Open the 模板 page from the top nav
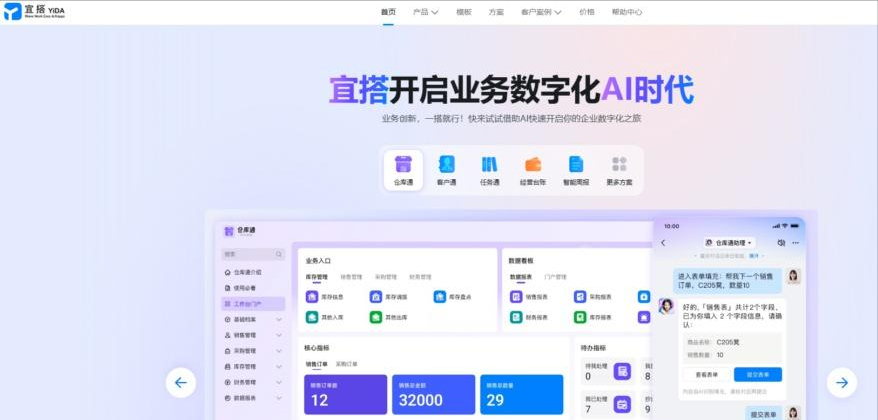The width and height of the screenshot is (878, 420). [x=464, y=12]
